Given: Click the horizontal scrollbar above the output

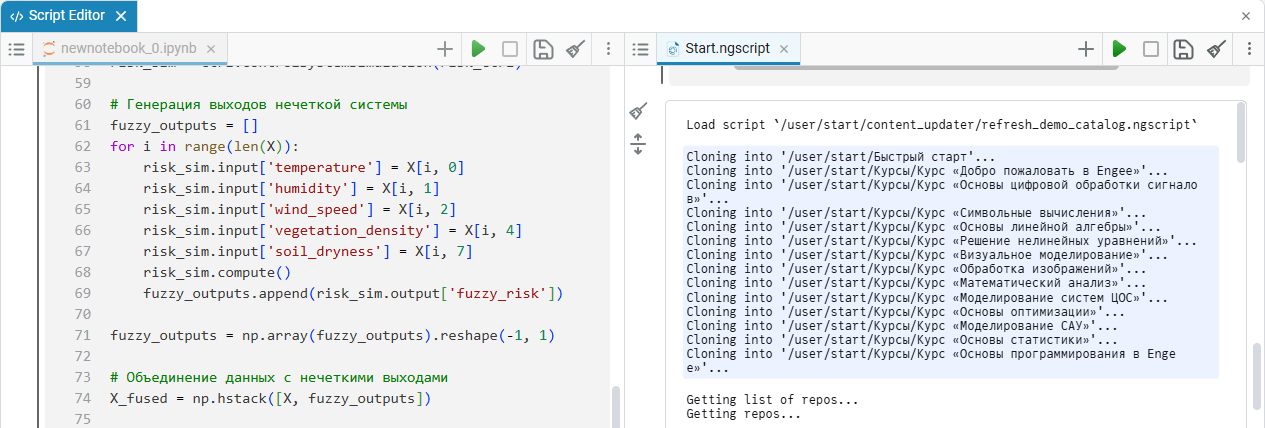Looking at the screenshot, I should click(925, 67).
